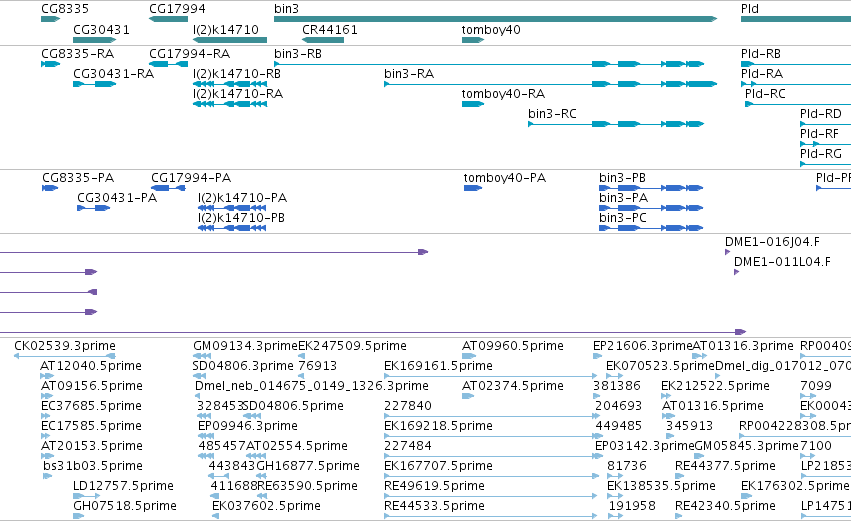The width and height of the screenshot is (851, 521).
Task: Select transcript CG30431-RA
Action: (113, 74)
